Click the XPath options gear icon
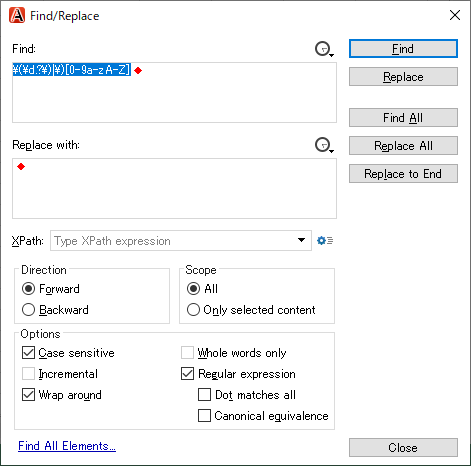Viewport: 471px width, 466px height. tap(325, 240)
